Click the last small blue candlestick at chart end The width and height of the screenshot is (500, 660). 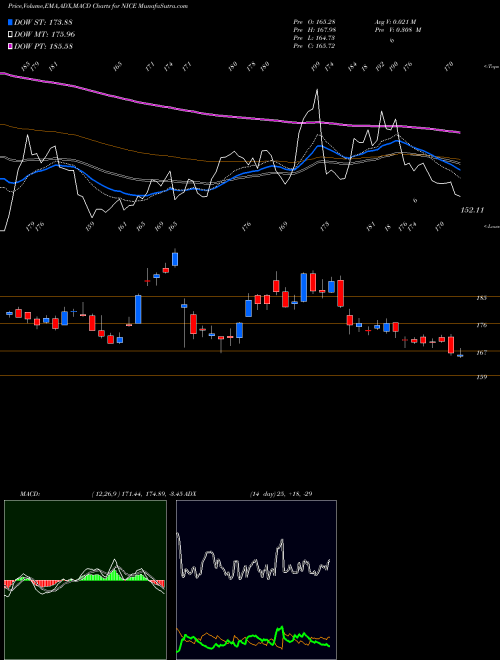point(460,355)
